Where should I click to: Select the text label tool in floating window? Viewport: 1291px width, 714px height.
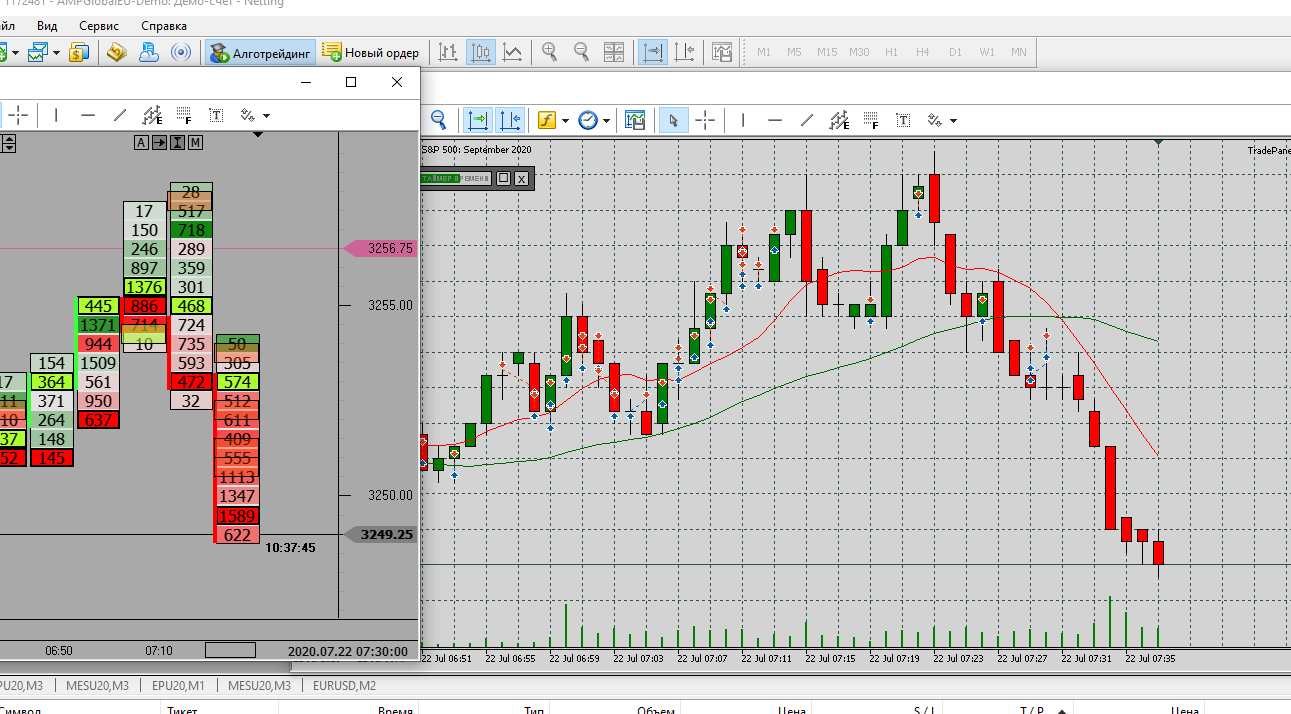point(216,116)
